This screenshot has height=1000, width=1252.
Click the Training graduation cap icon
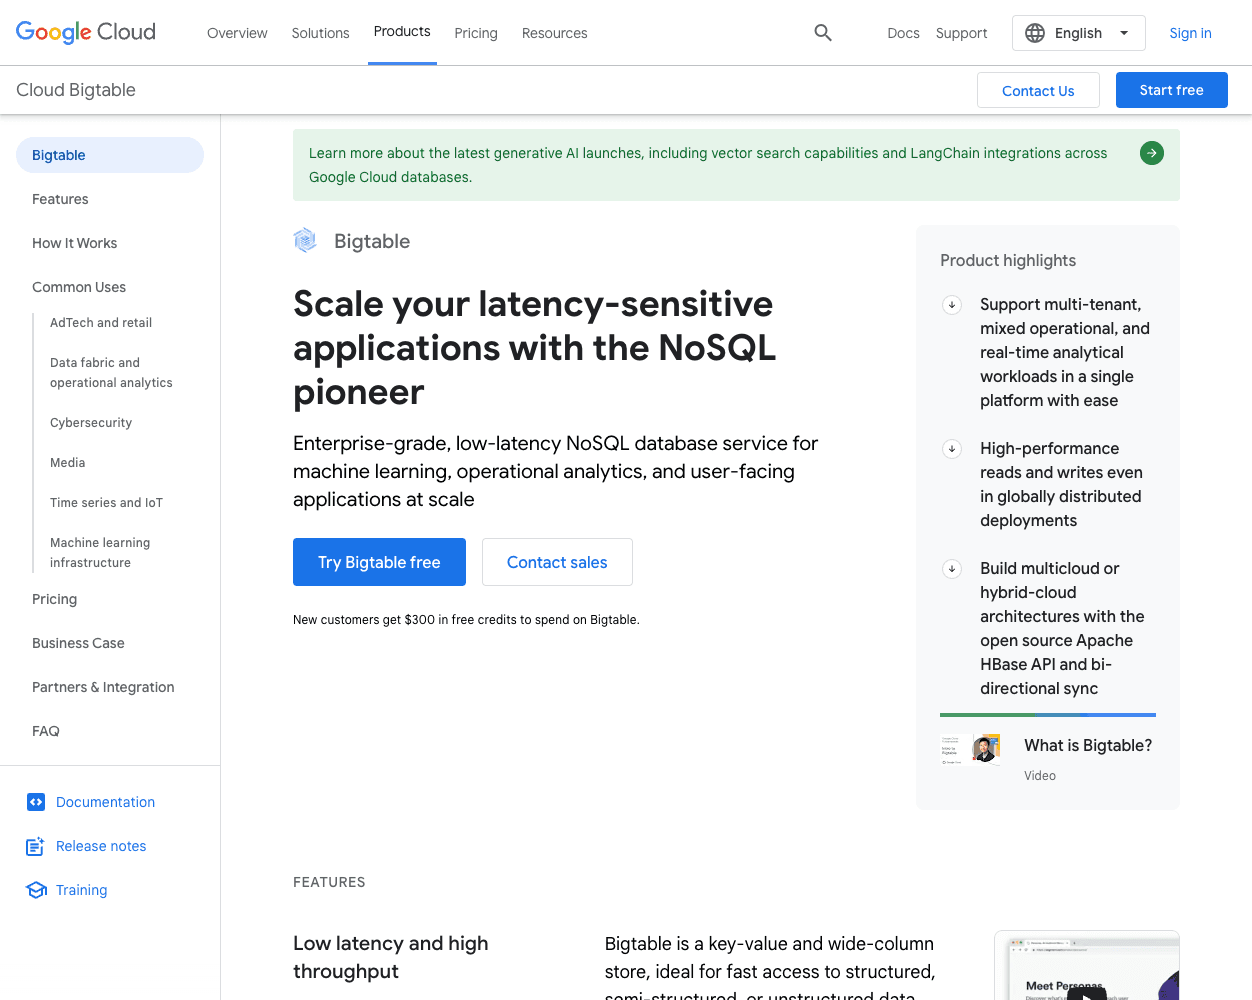pyautogui.click(x=37, y=890)
